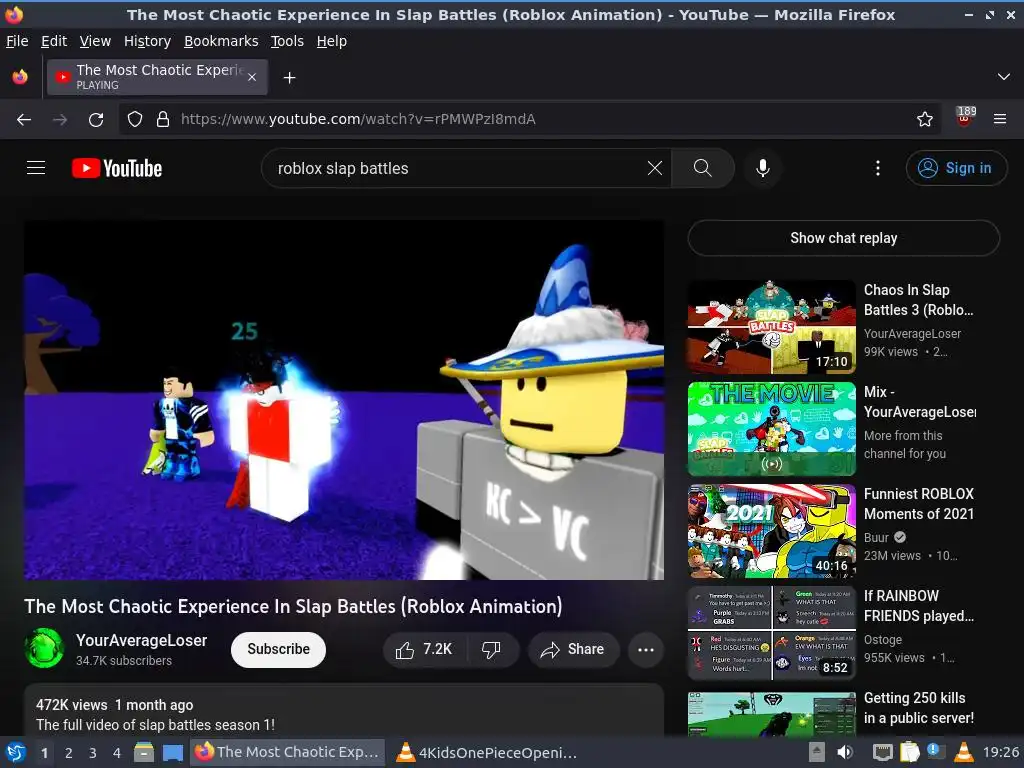Open the Bookmarks menu
The width and height of the screenshot is (1024, 768).
[x=221, y=41]
